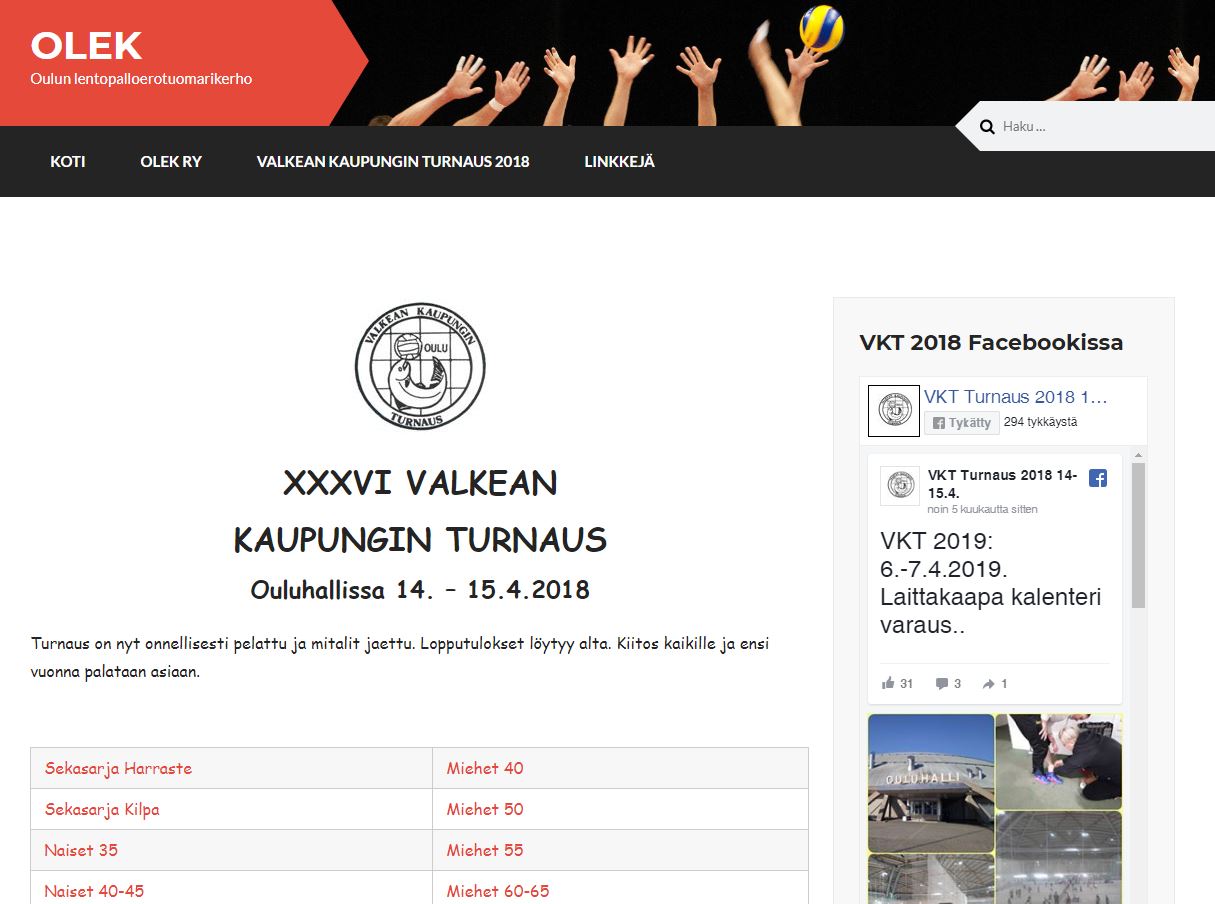Click the search magnifier icon
Screen dimensions: 1215x904
[x=987, y=127]
